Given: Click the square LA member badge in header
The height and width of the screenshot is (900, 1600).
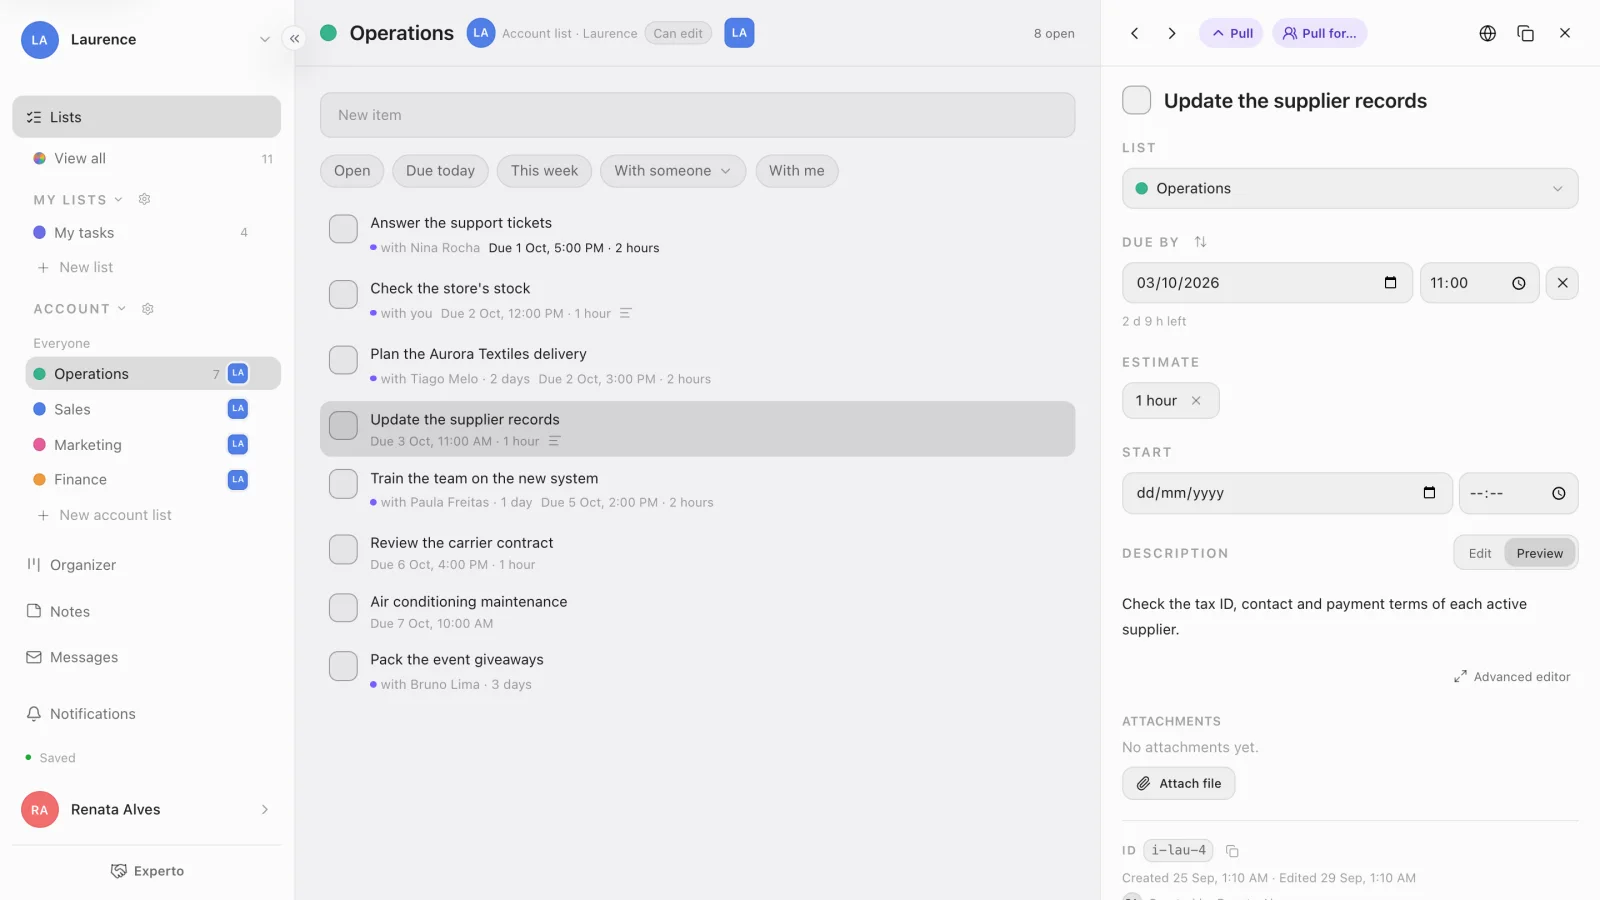Looking at the screenshot, I should (739, 33).
